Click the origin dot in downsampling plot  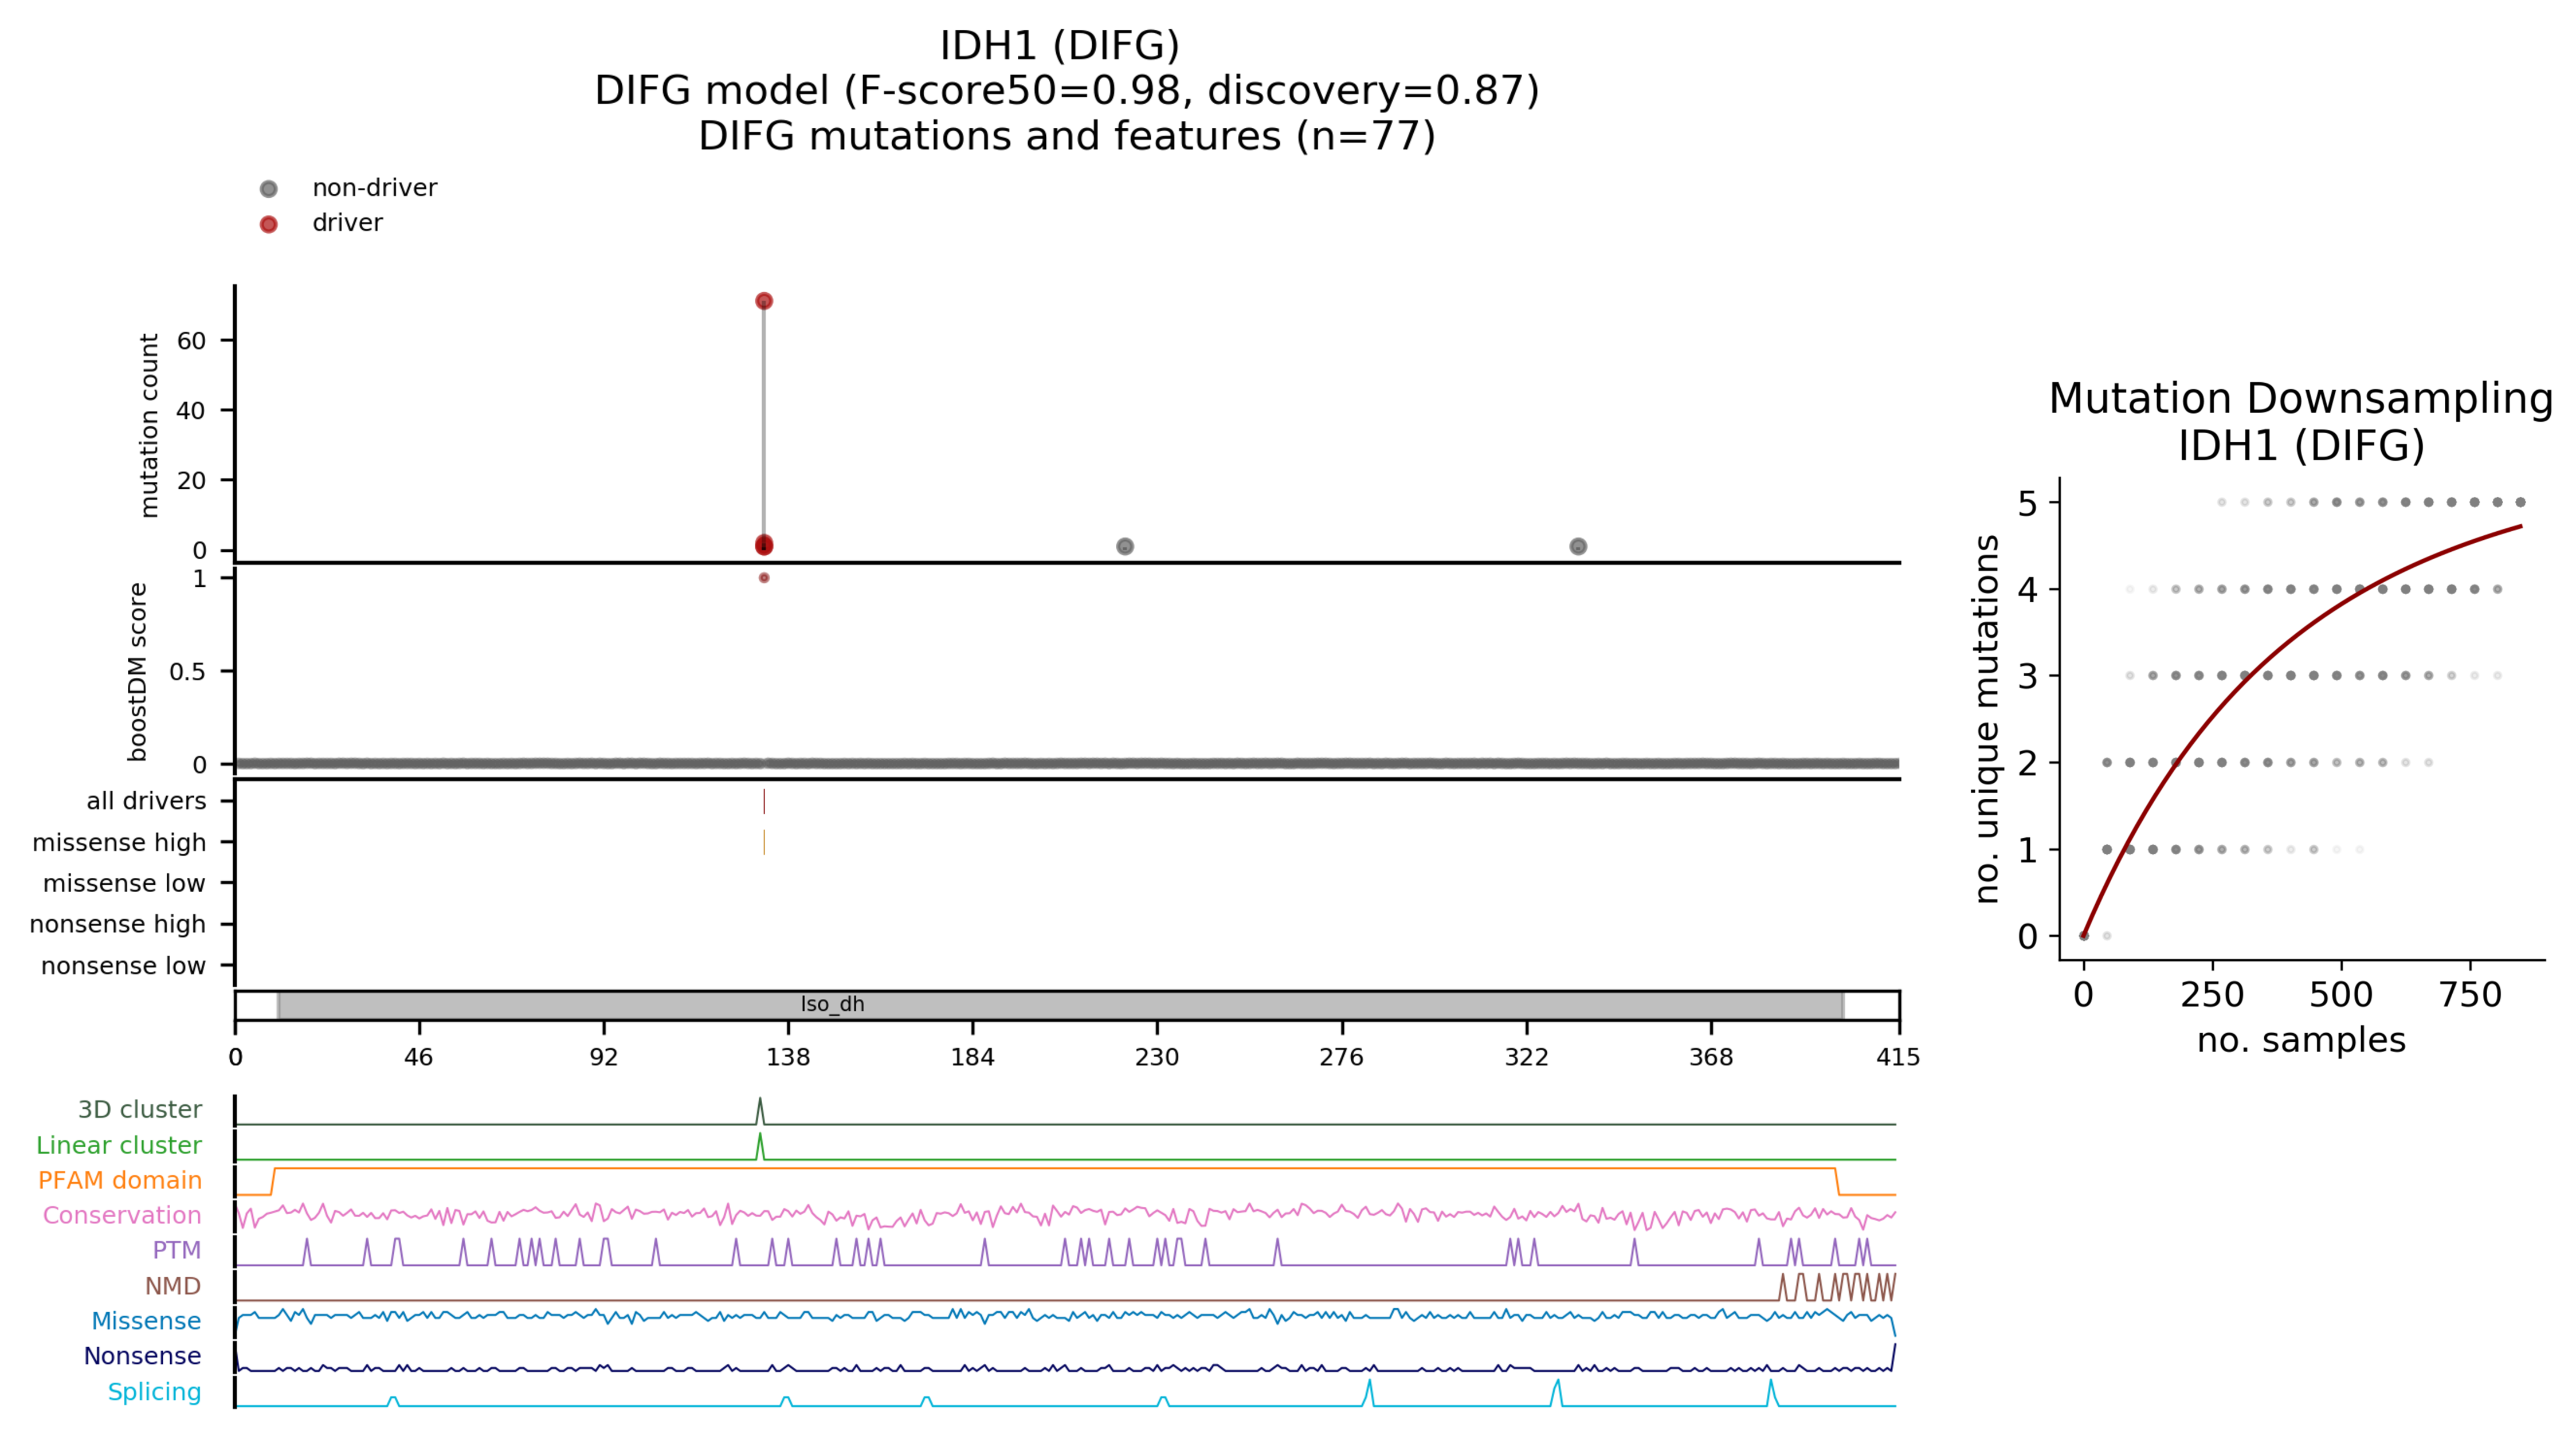click(x=2084, y=936)
